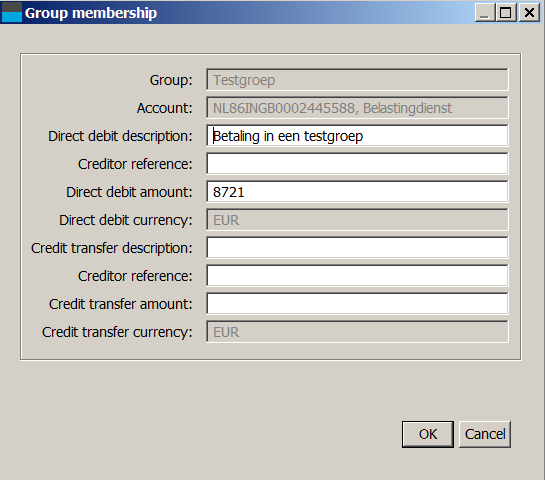Click the disabled Group field showing Testgroep
This screenshot has height=480, width=545.
click(x=357, y=80)
